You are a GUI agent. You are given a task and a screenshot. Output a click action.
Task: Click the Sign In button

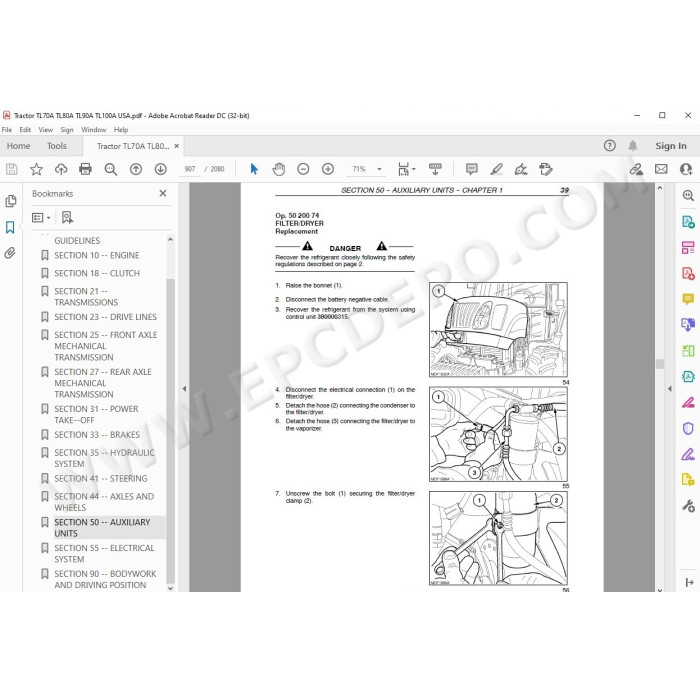click(x=671, y=146)
